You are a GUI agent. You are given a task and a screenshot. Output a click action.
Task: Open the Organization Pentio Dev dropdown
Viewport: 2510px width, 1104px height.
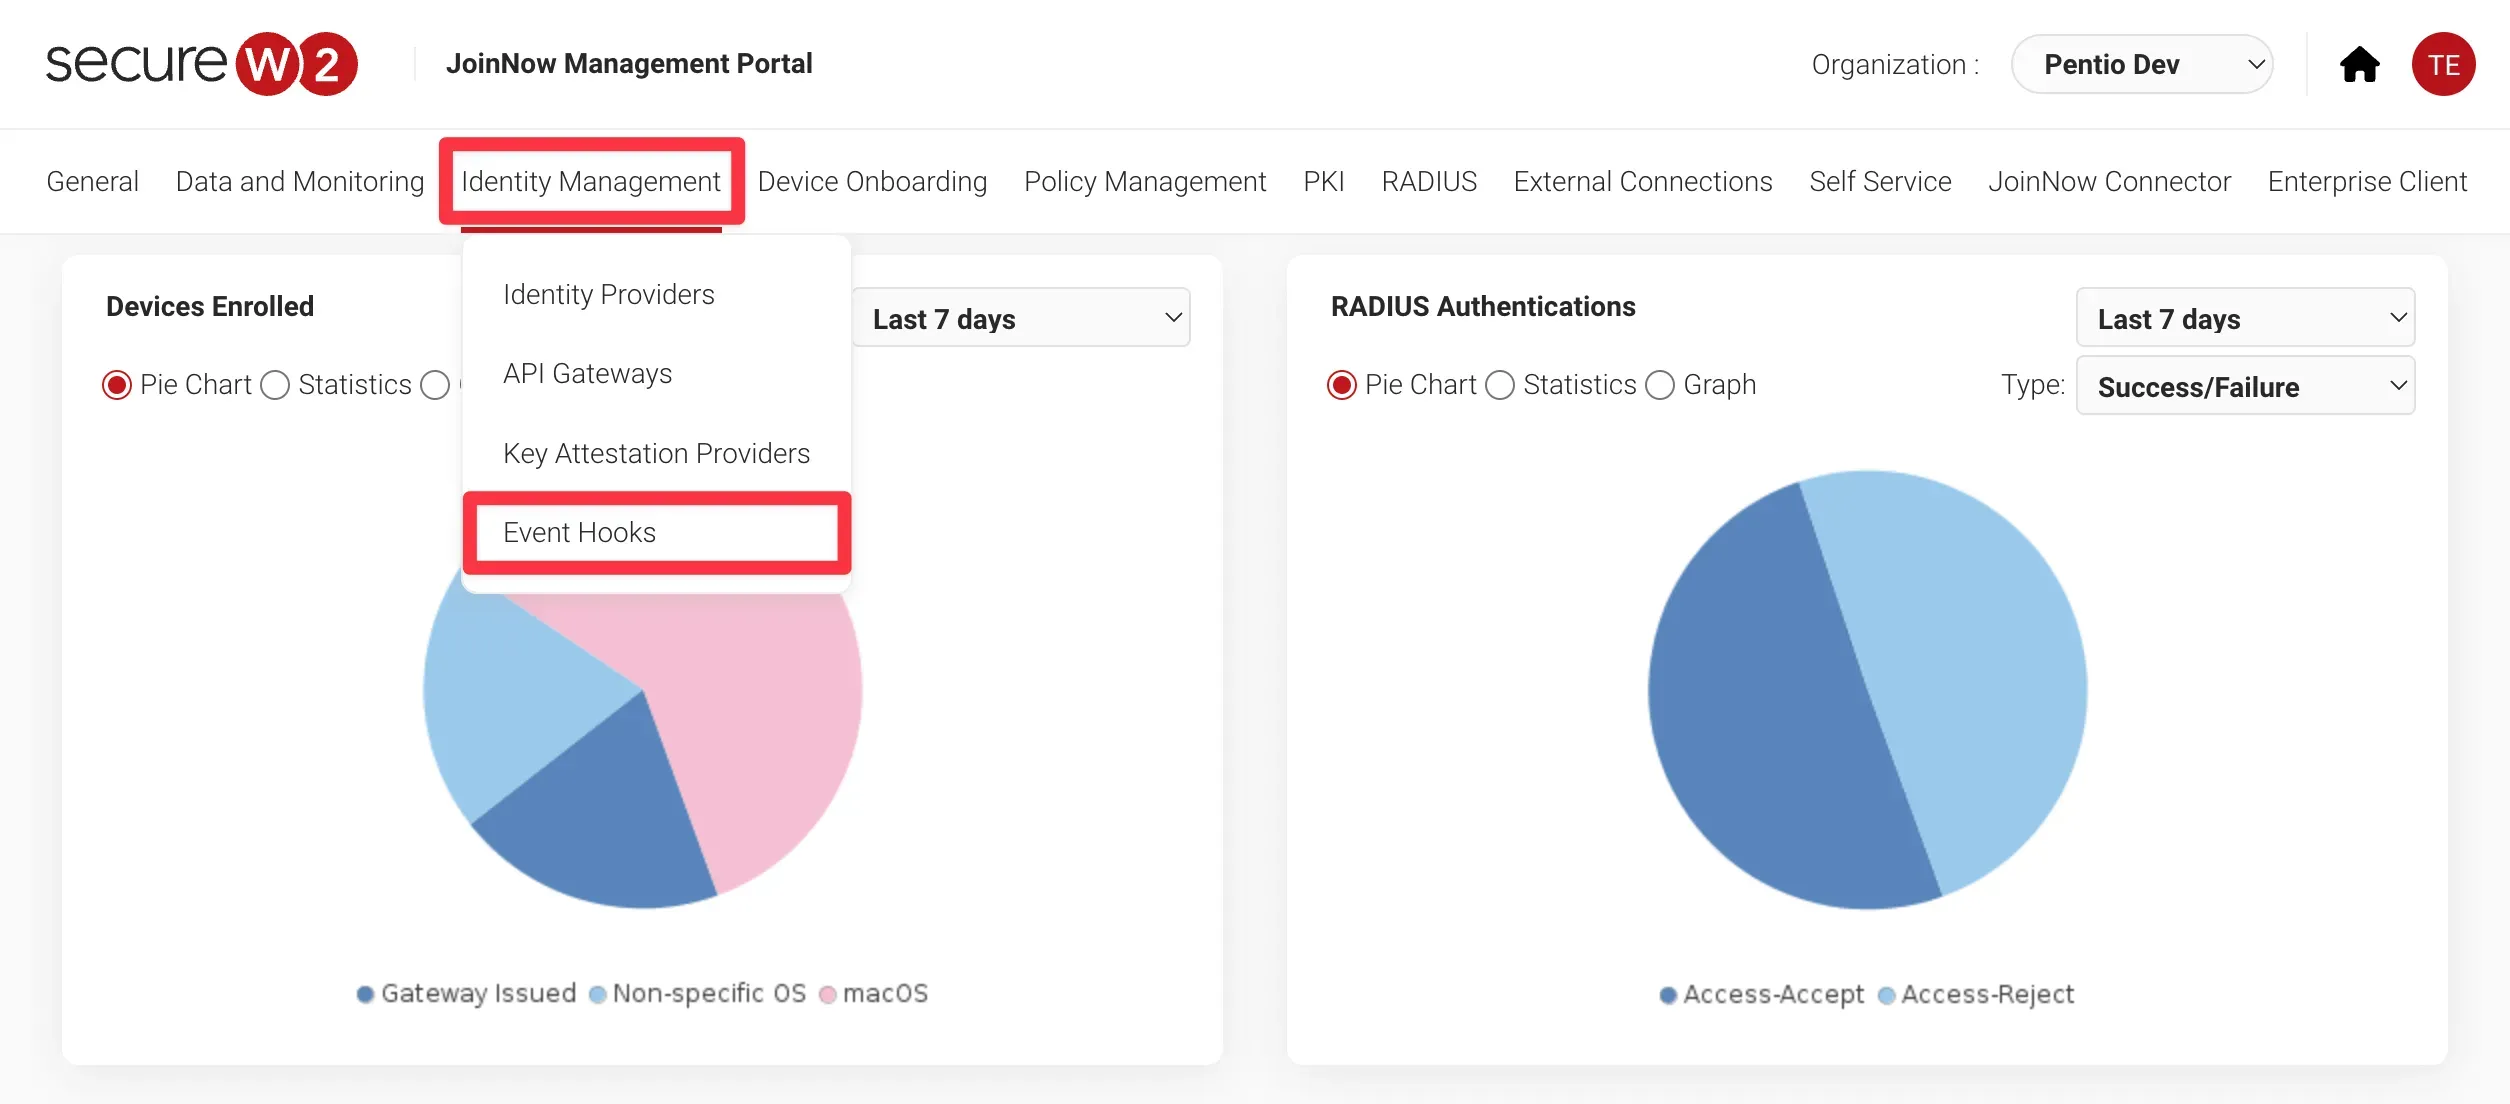point(2142,65)
